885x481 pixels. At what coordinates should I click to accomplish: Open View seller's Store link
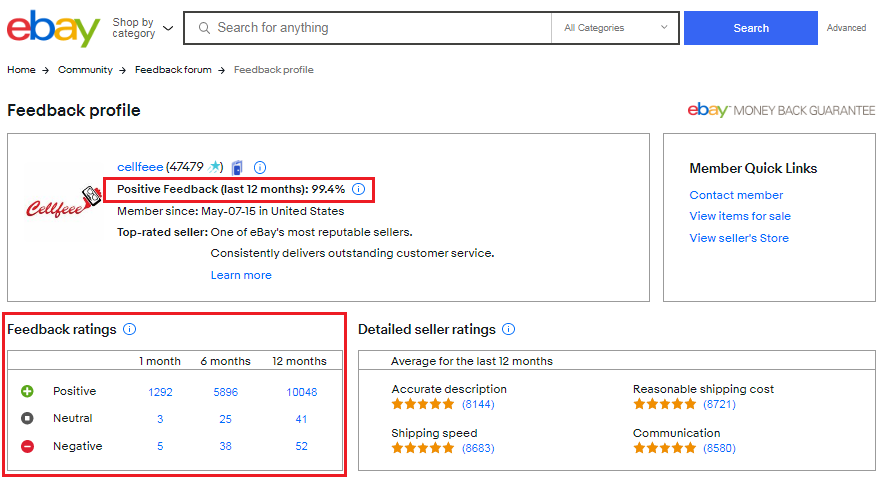coord(739,238)
